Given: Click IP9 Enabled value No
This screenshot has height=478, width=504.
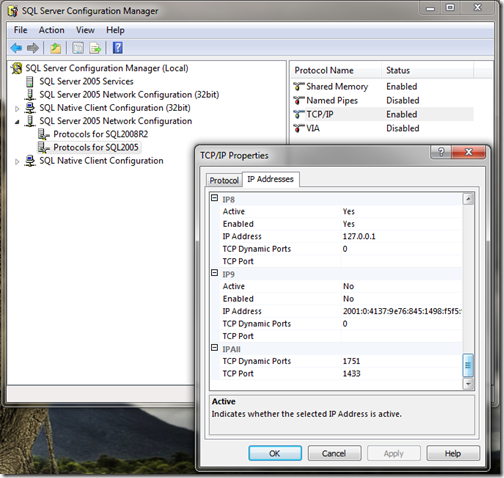Looking at the screenshot, I should [x=349, y=299].
